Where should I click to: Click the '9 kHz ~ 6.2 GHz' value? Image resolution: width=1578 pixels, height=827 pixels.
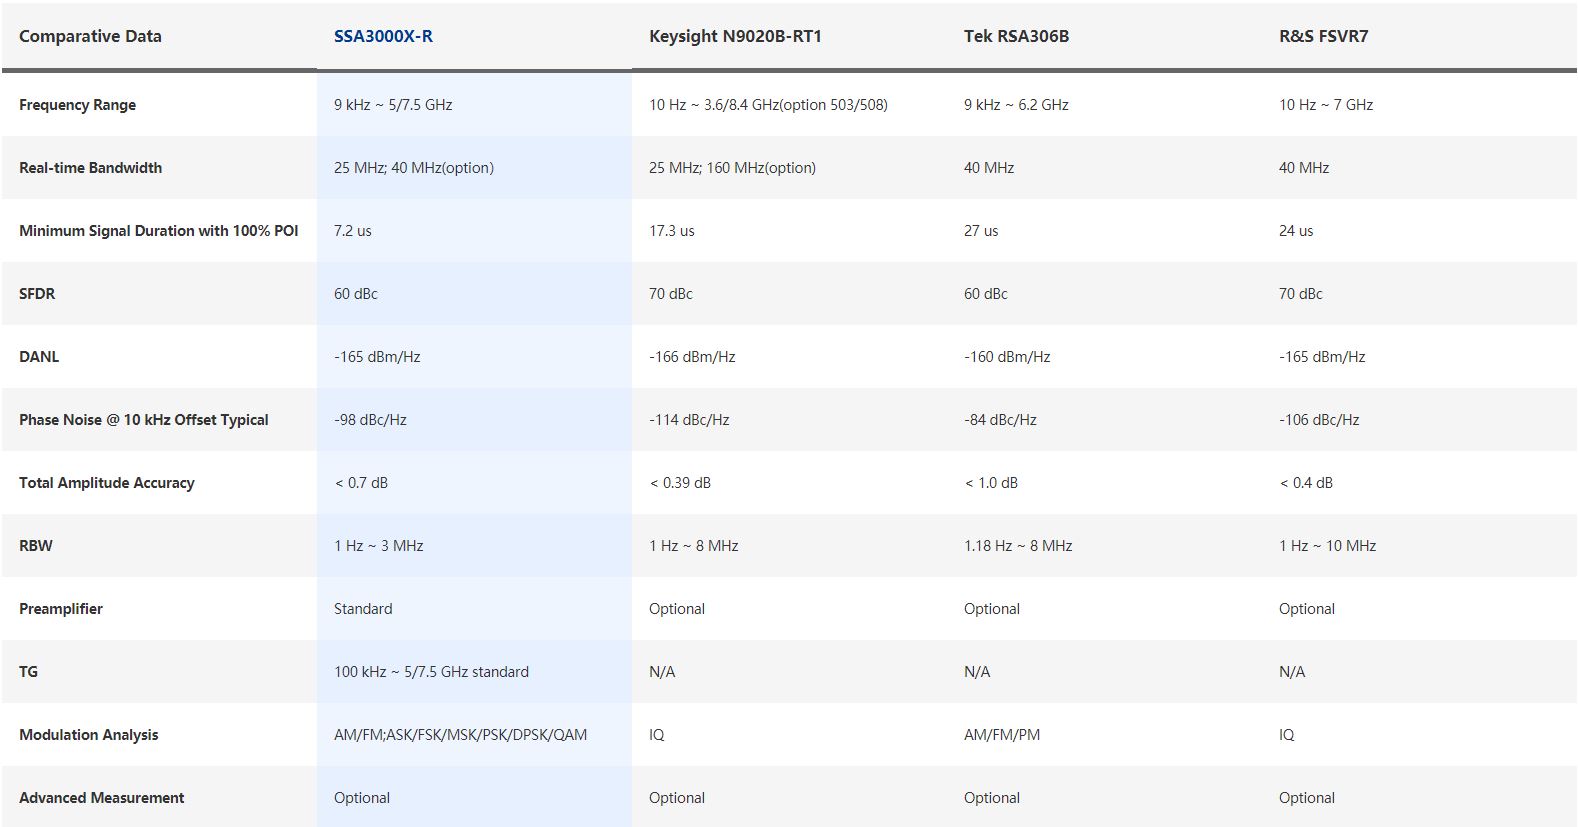[1016, 105]
